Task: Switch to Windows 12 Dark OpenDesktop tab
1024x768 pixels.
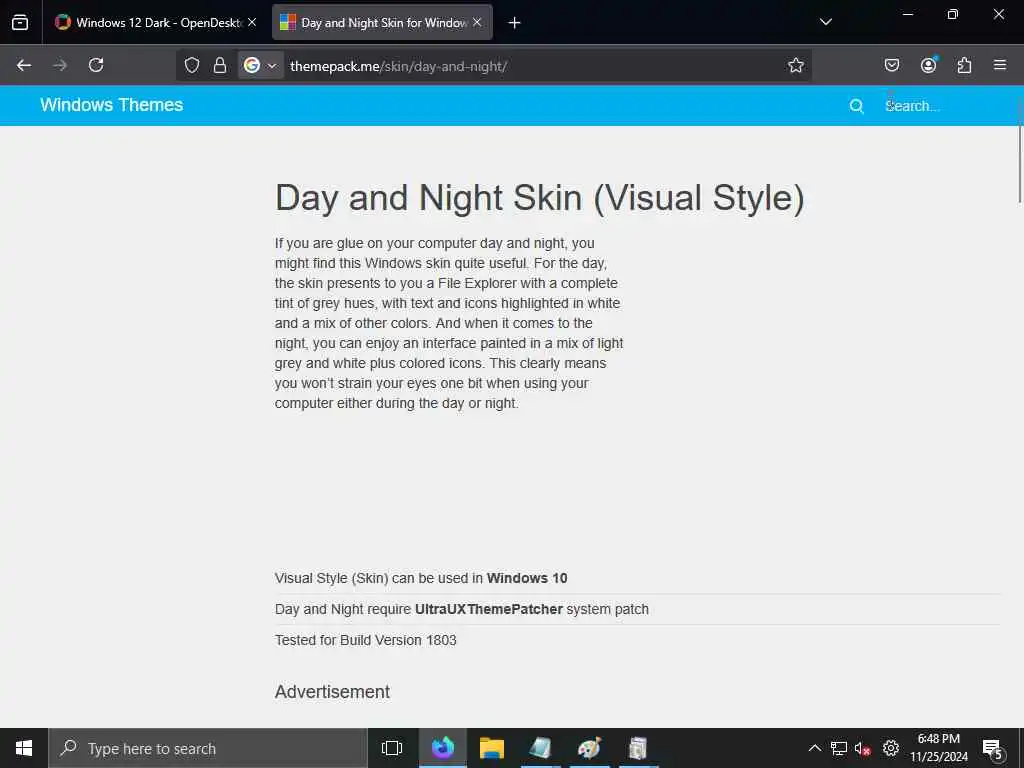Action: 155,22
